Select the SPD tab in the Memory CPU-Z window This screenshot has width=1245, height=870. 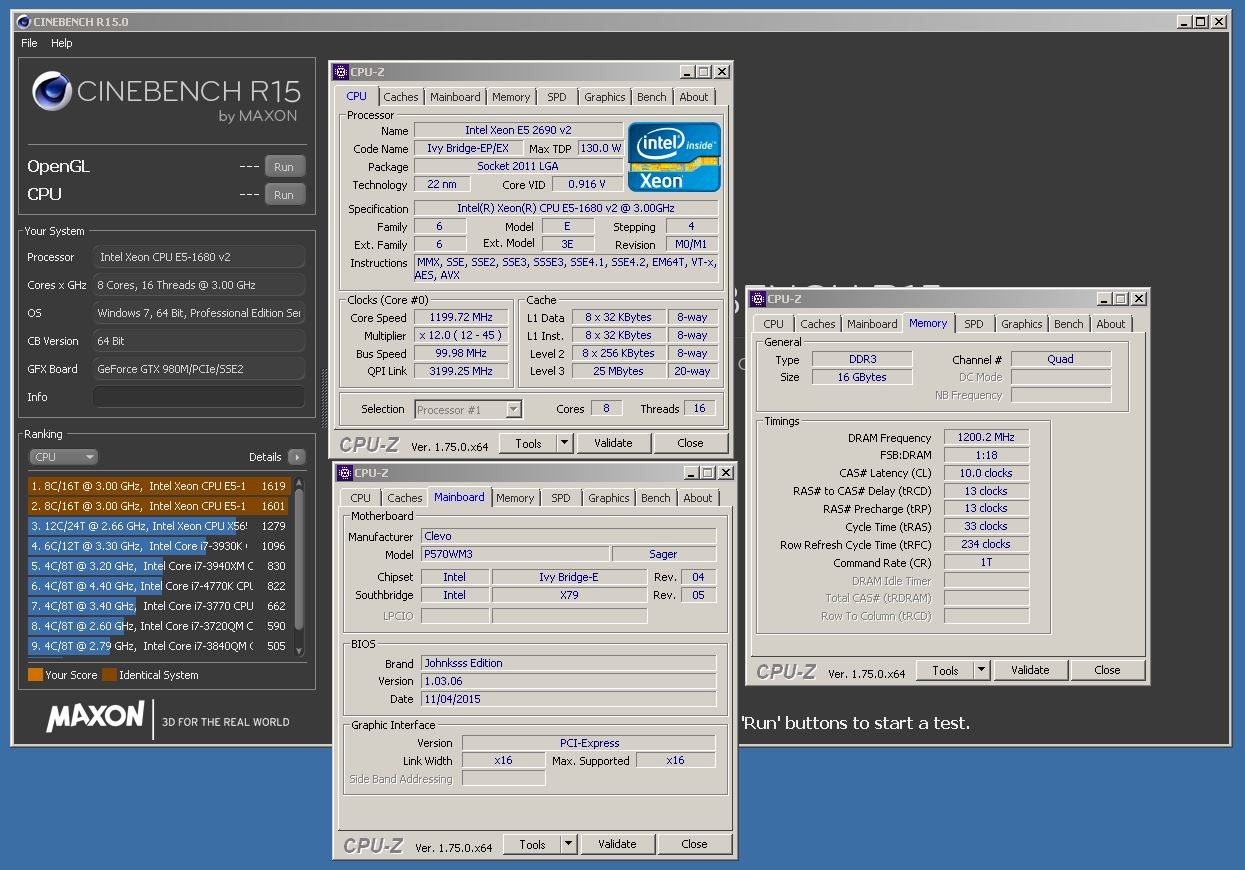pyautogui.click(x=974, y=324)
